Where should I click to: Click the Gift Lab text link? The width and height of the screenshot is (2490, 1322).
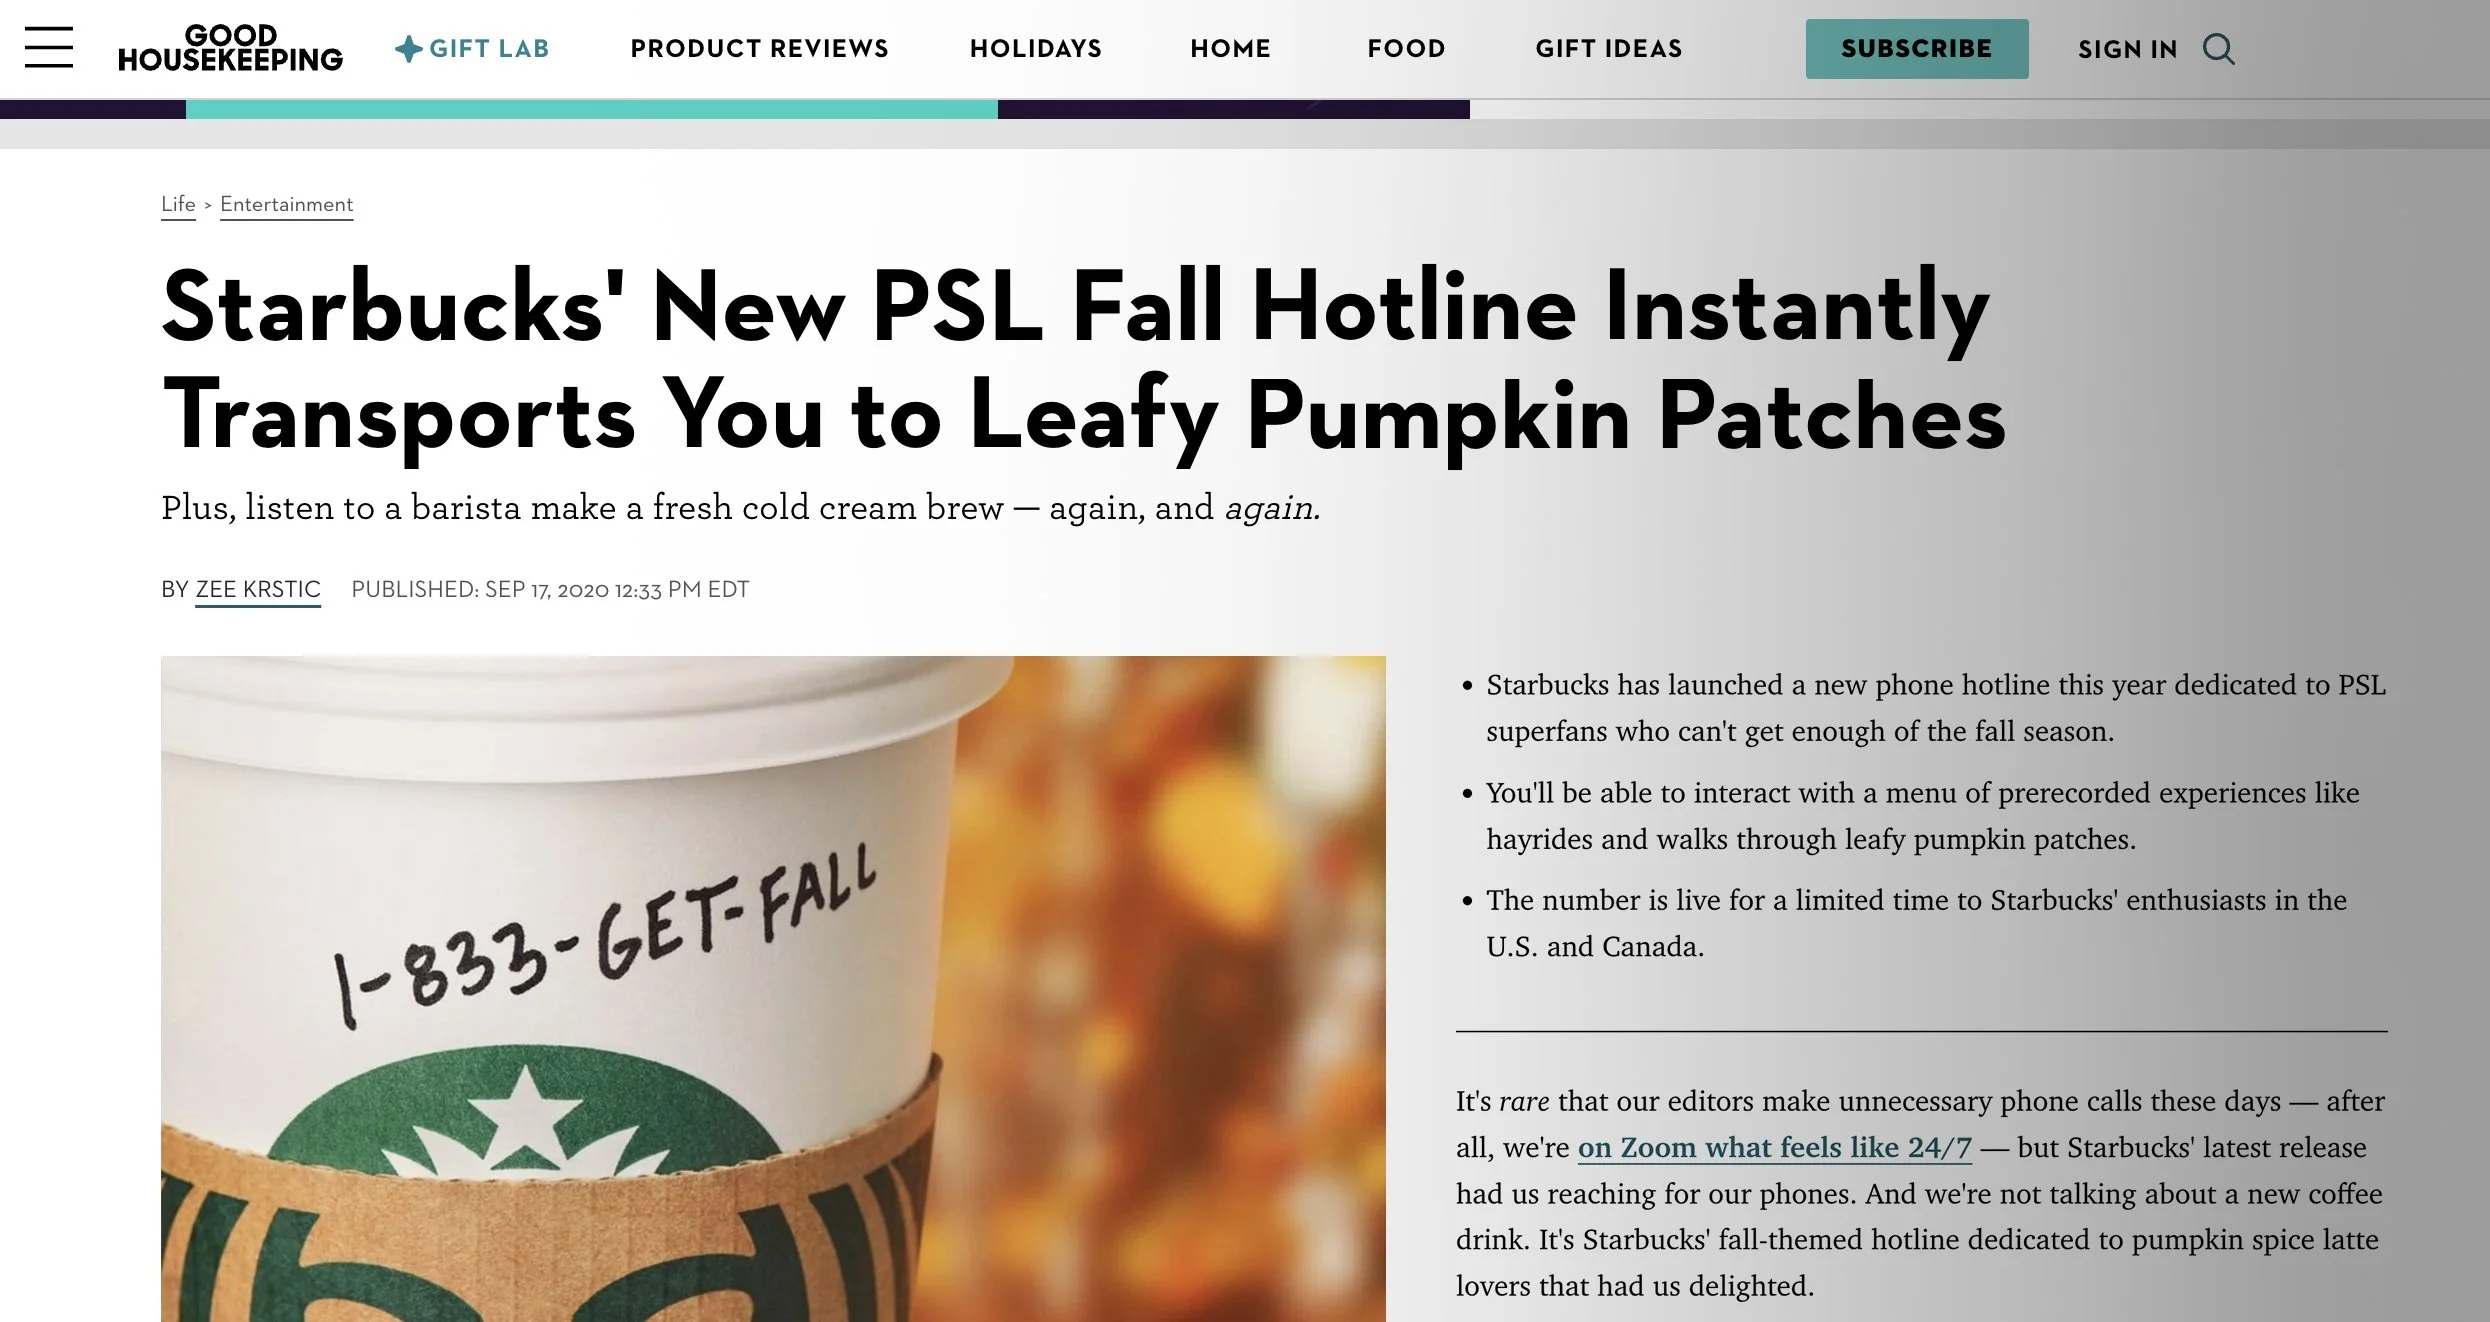[489, 48]
